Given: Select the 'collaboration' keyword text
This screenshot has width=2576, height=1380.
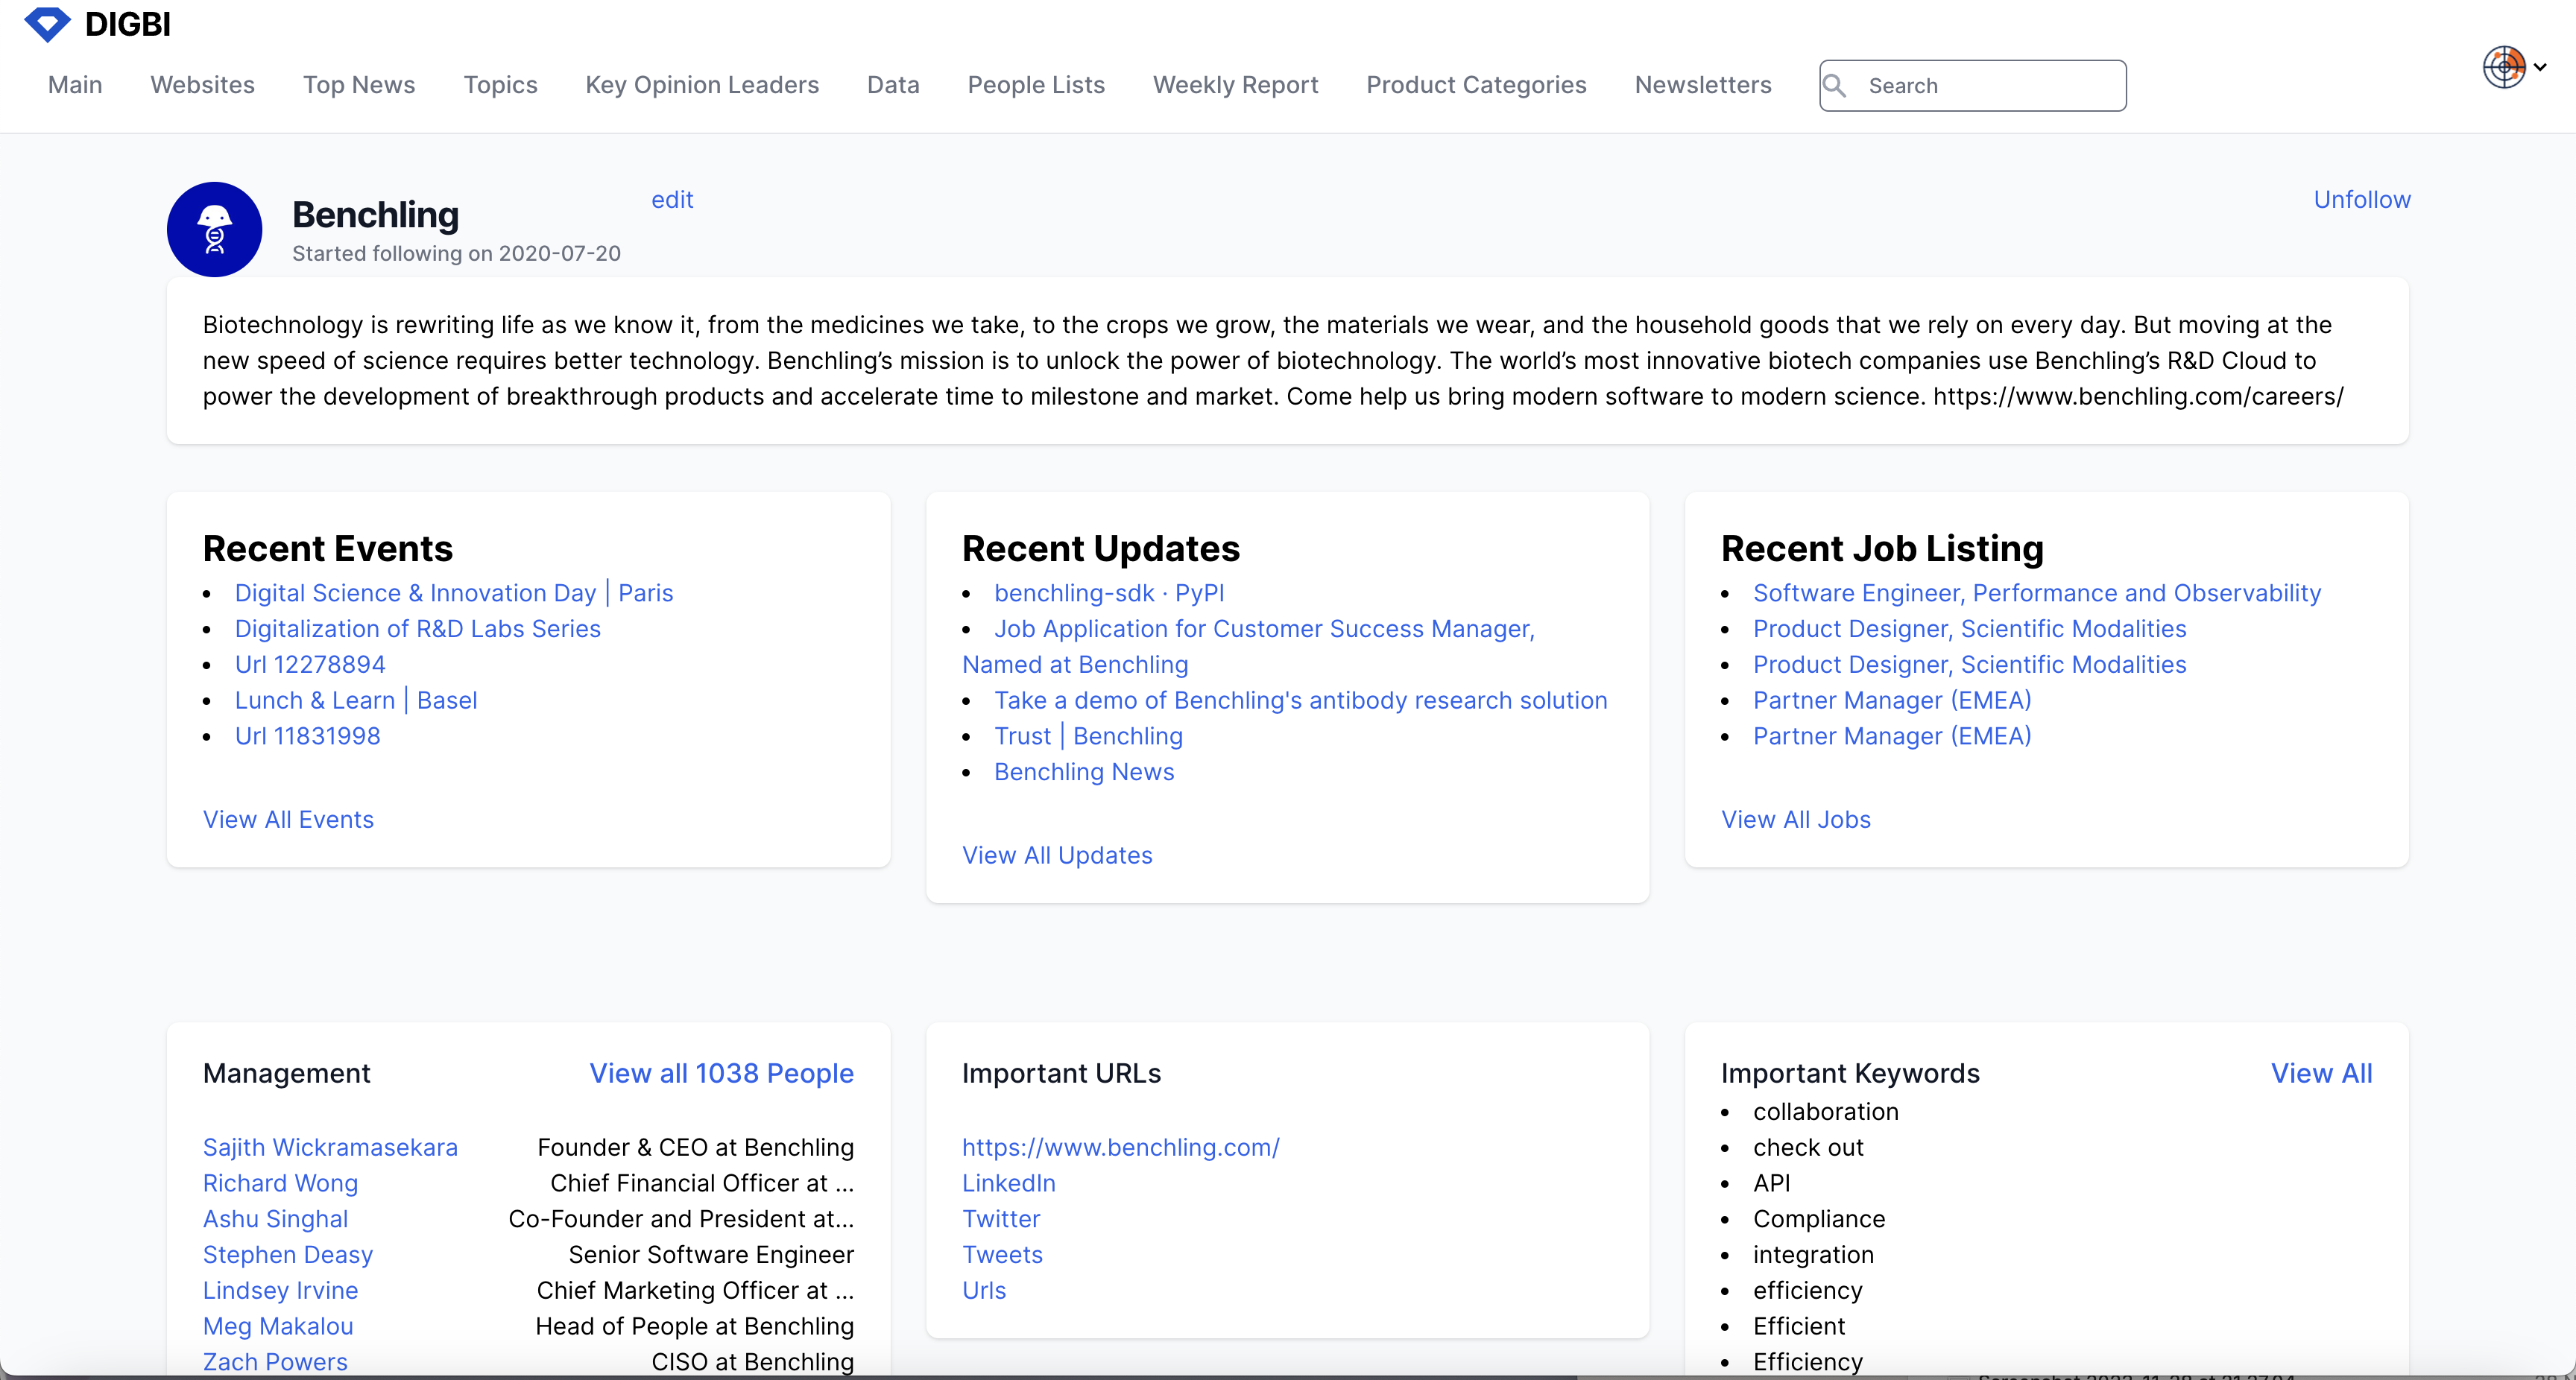Looking at the screenshot, I should click(x=1825, y=1112).
